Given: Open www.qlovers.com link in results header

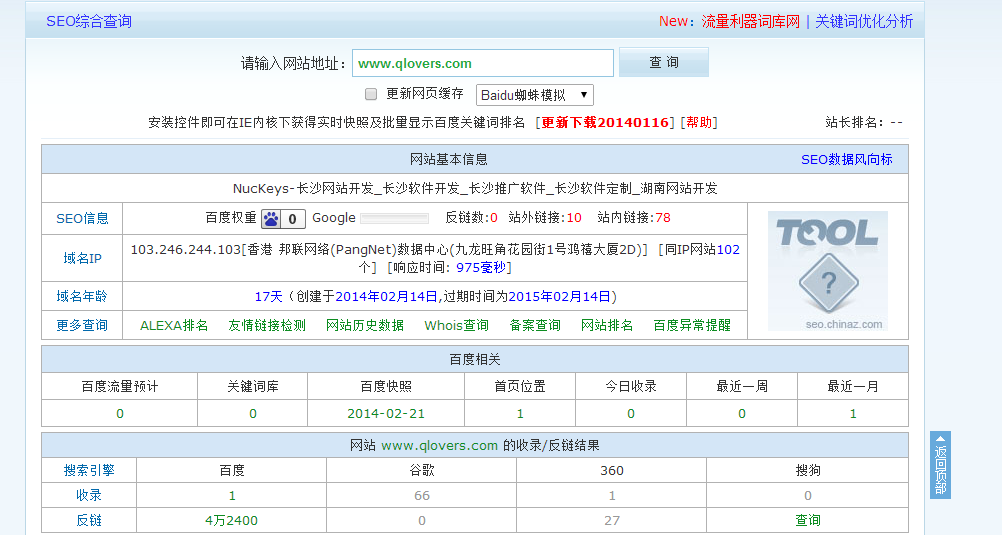Looking at the screenshot, I should point(439,446).
